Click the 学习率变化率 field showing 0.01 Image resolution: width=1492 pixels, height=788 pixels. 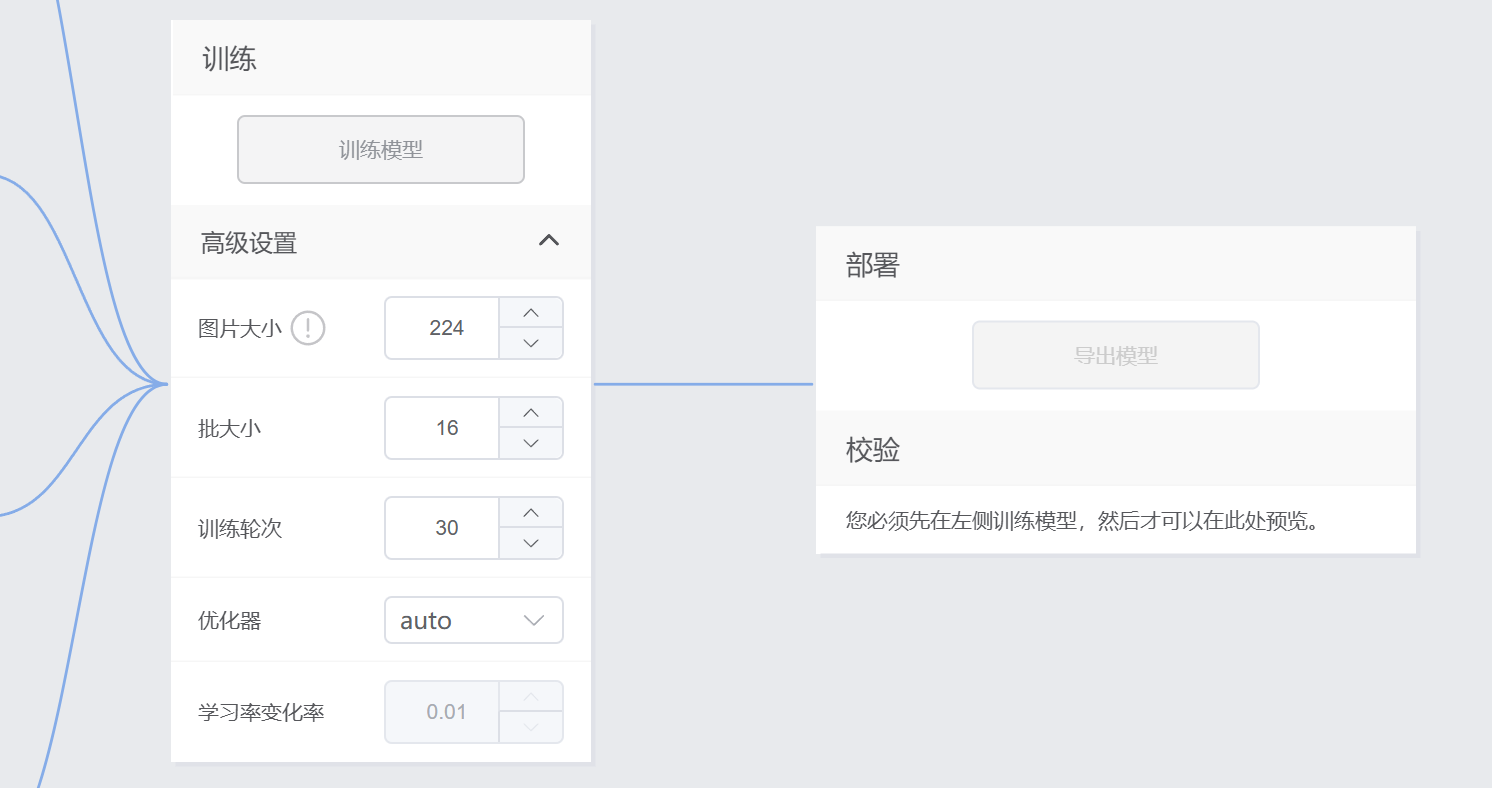tap(443, 712)
